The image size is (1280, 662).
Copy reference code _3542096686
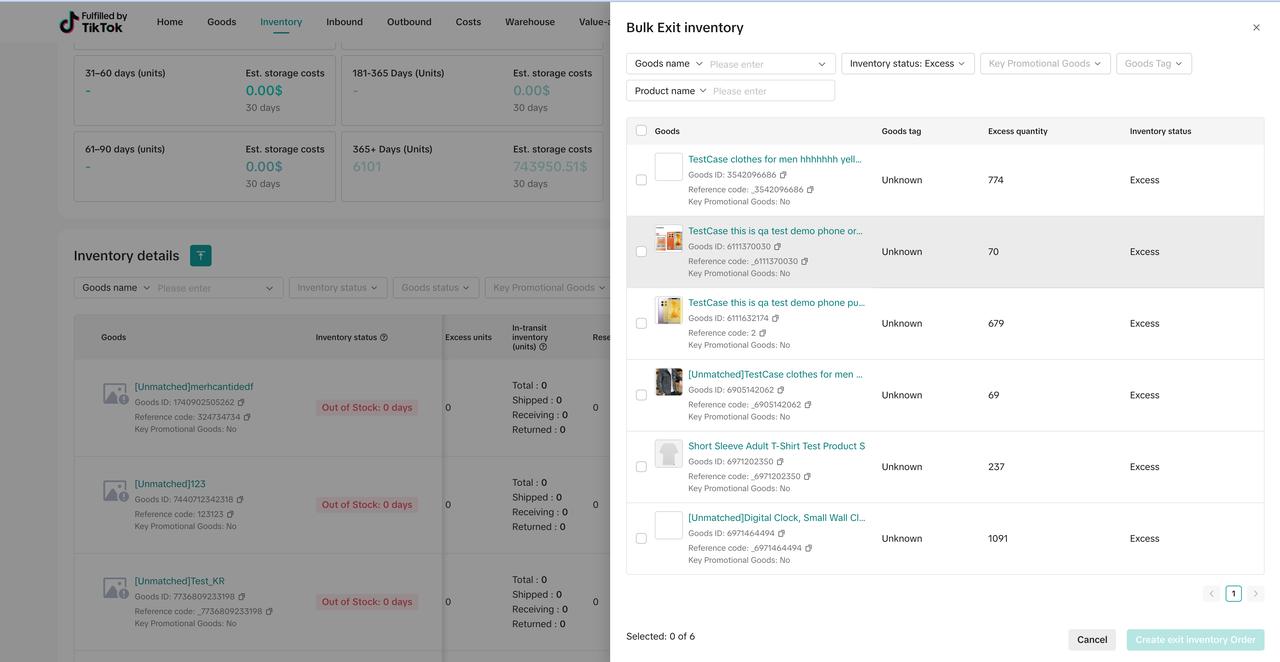pos(810,190)
